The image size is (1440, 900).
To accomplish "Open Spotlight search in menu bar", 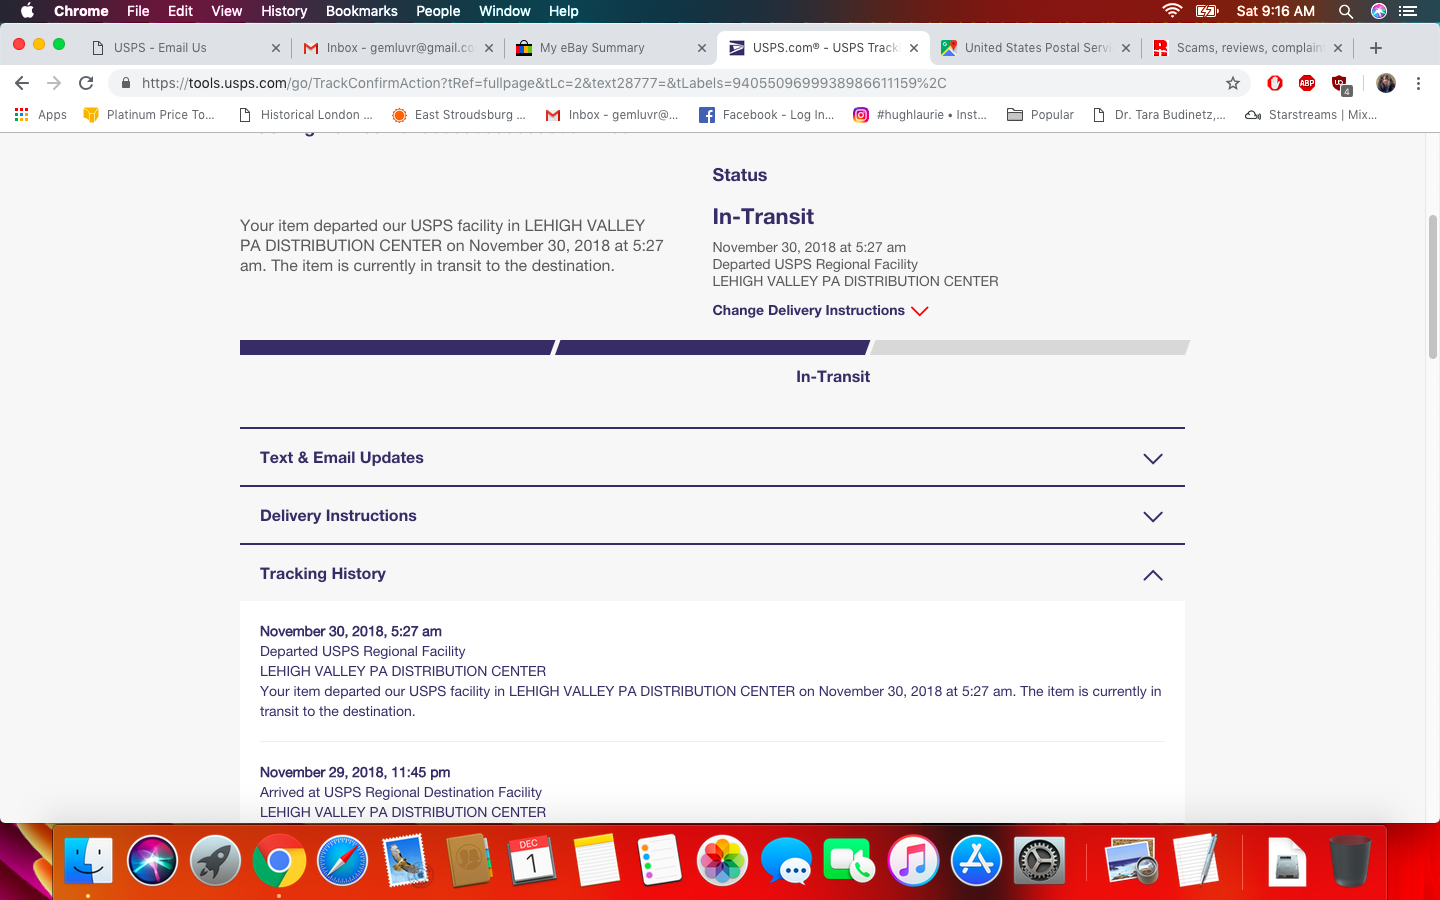I will [x=1346, y=11].
